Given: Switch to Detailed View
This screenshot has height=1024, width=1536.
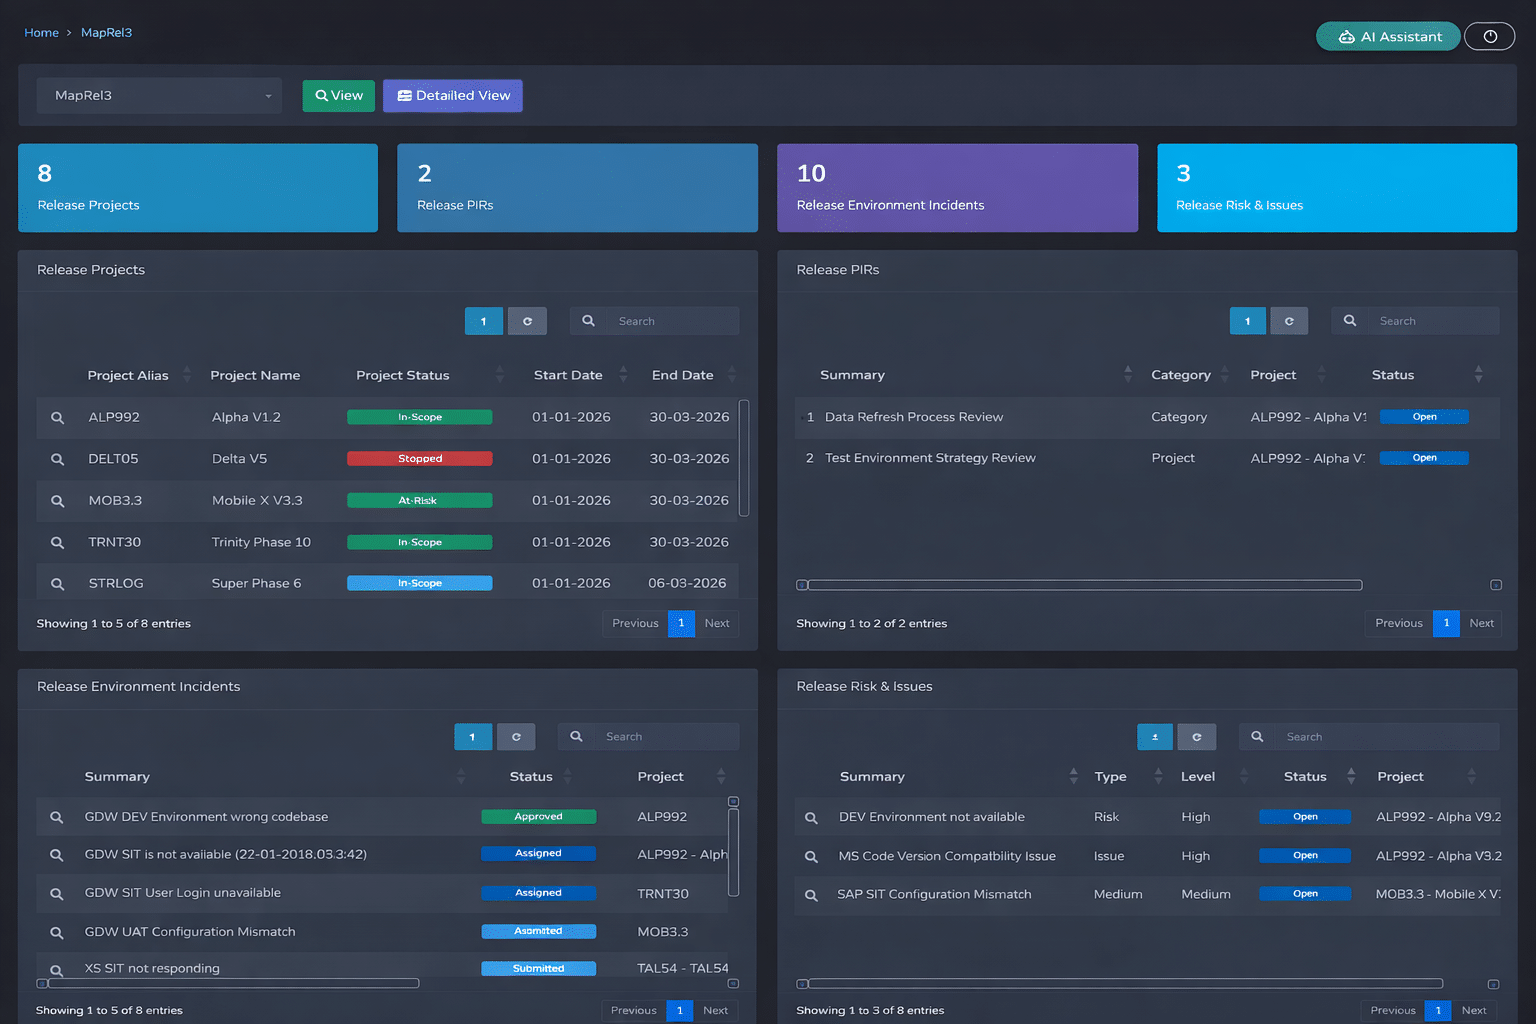Looking at the screenshot, I should [x=453, y=96].
